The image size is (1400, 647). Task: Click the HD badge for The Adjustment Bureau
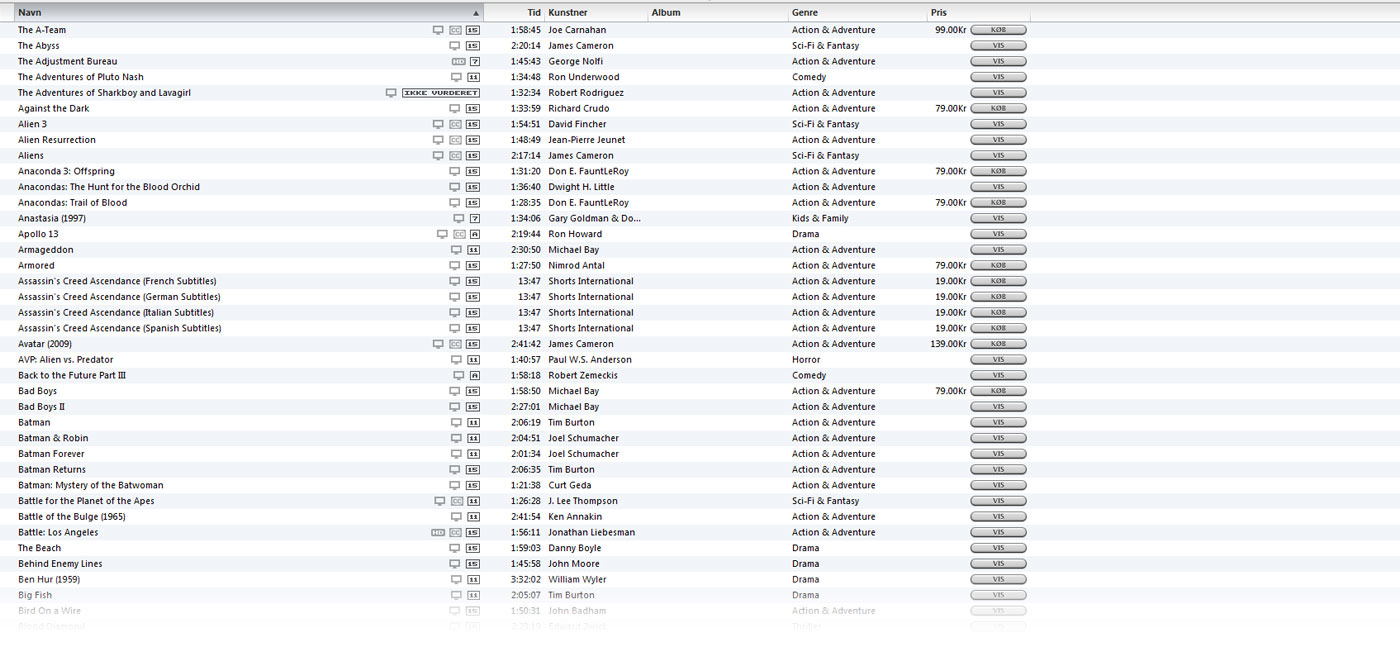tap(459, 62)
